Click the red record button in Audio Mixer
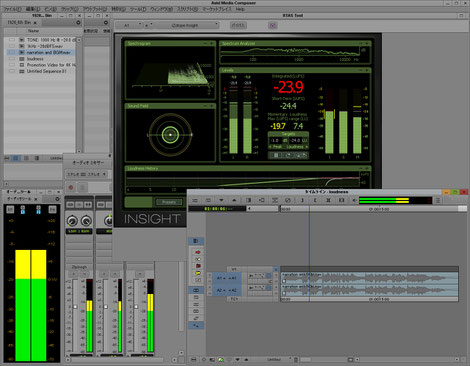 pos(71,187)
